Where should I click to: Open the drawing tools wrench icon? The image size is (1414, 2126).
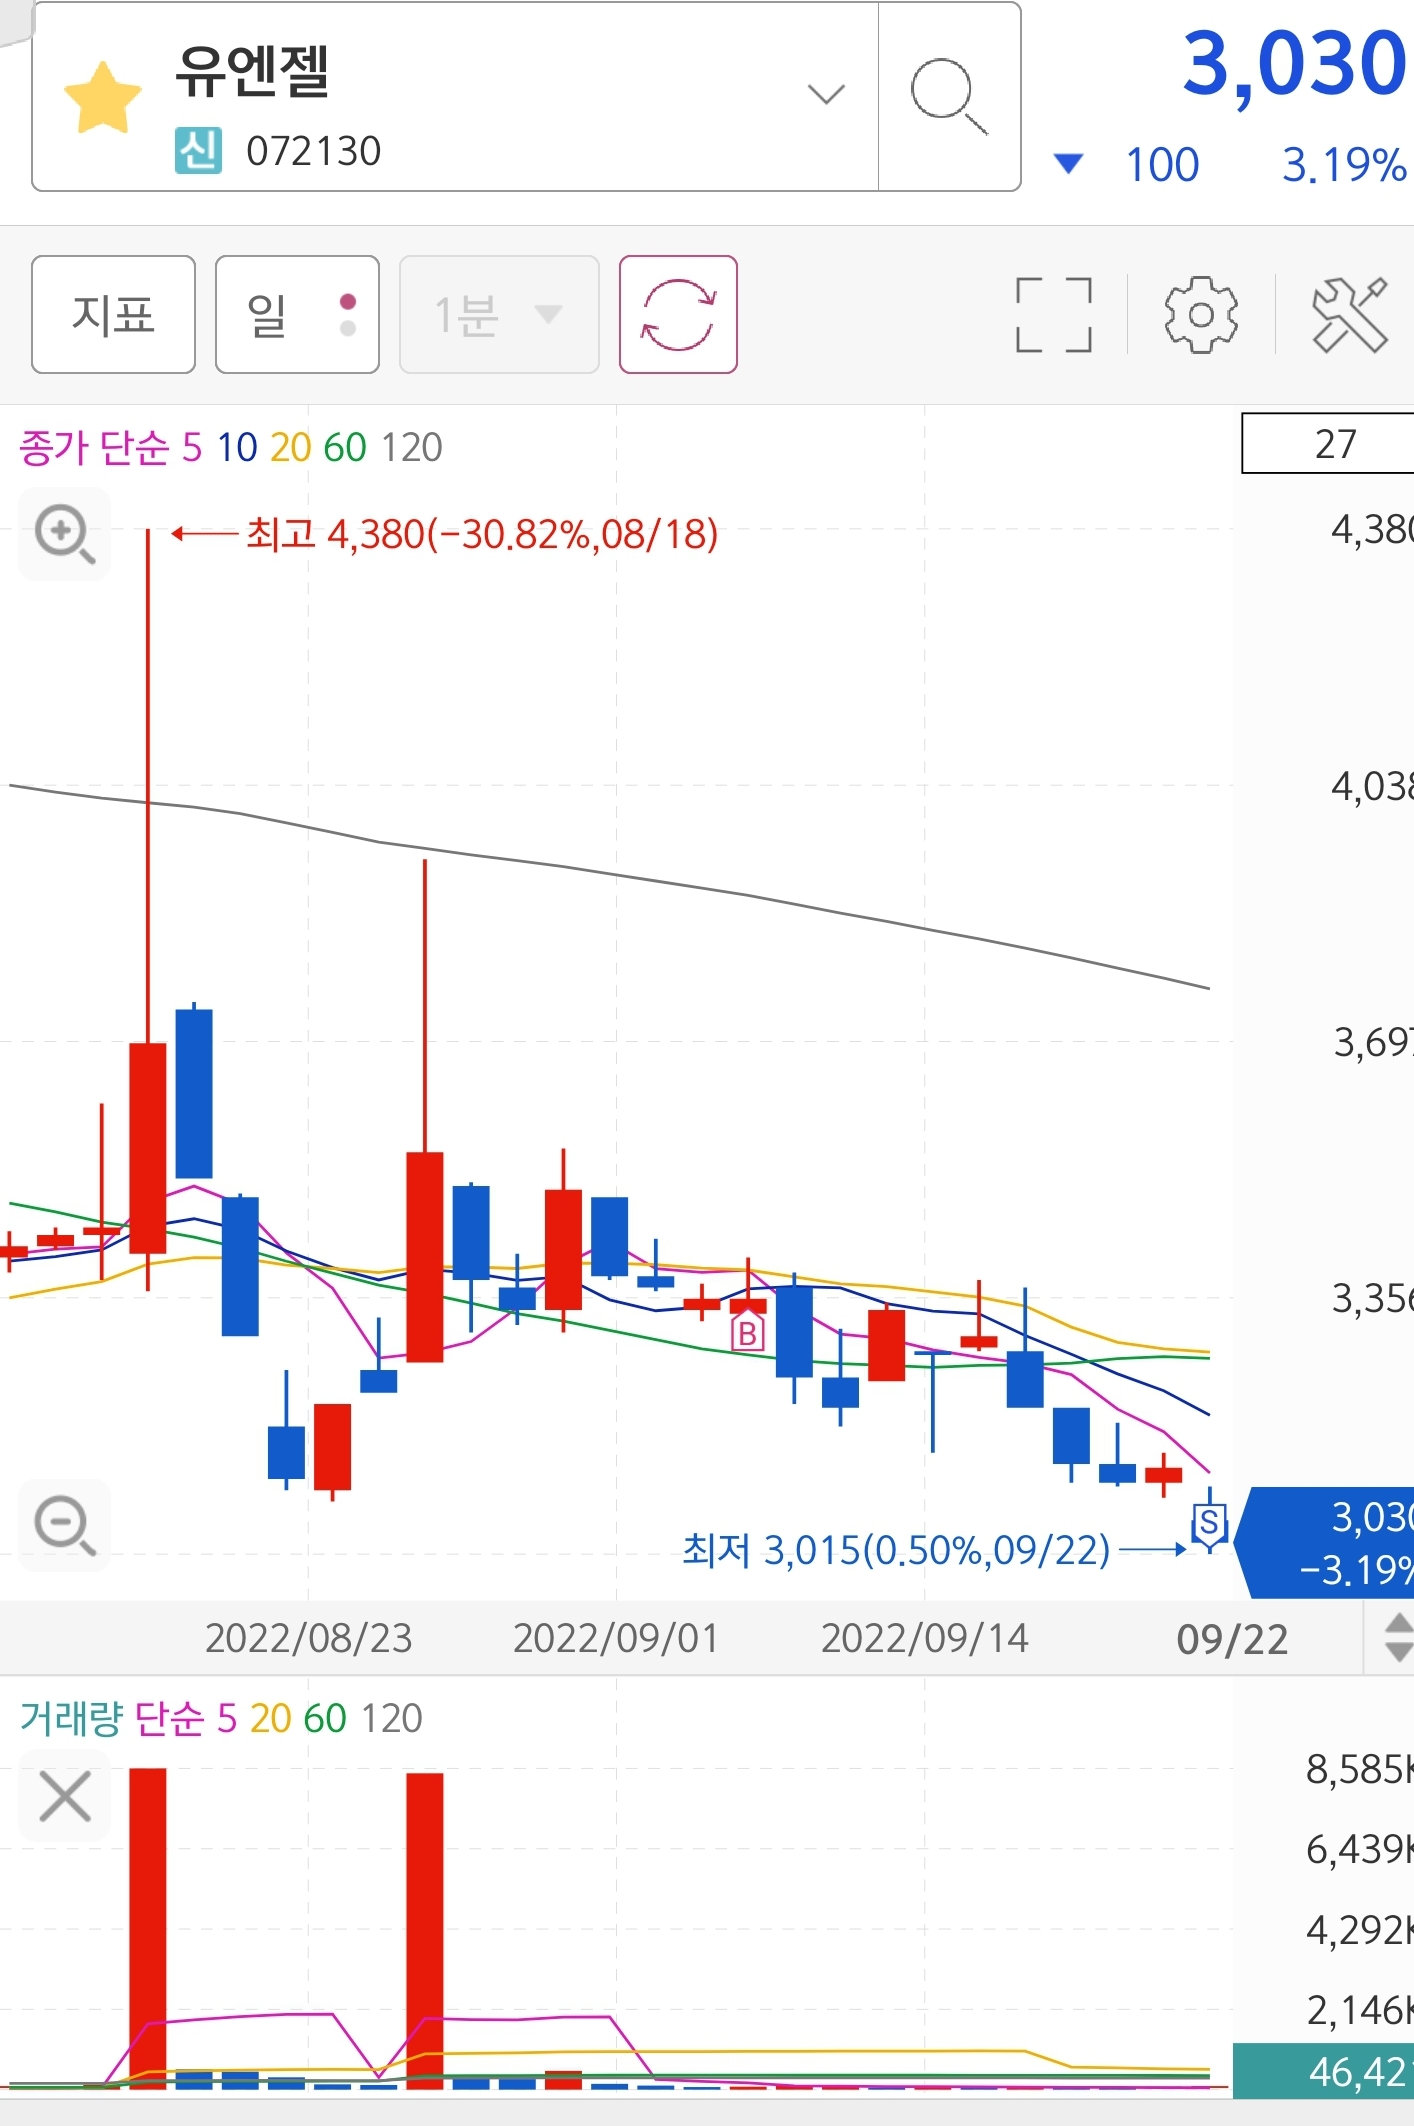click(1350, 314)
